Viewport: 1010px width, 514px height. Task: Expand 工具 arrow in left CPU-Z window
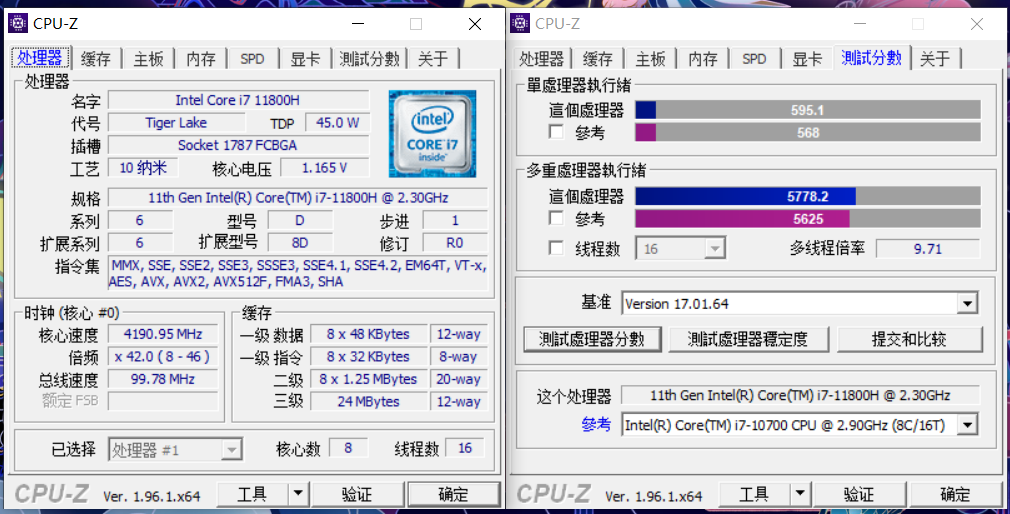298,494
